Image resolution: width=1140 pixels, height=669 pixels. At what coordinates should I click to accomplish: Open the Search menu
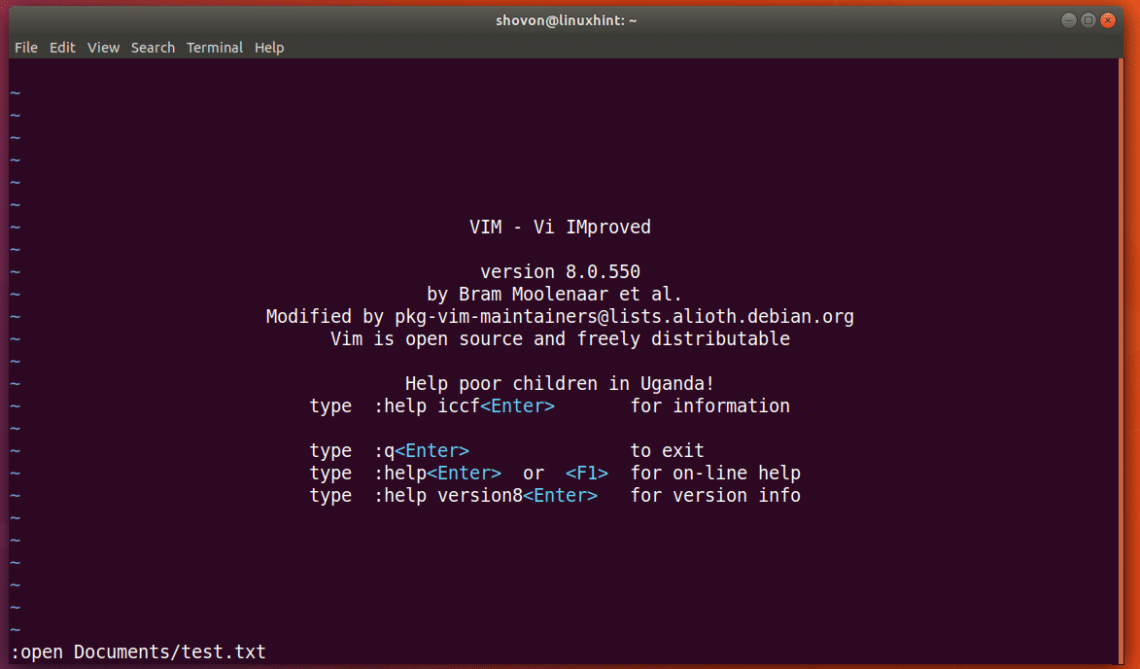(x=153, y=47)
